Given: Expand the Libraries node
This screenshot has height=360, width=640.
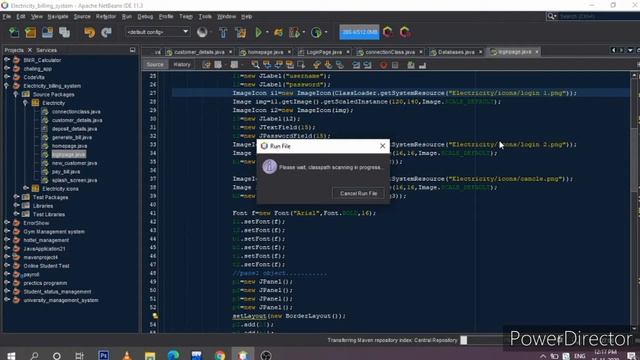Looking at the screenshot, I should (x=16, y=206).
